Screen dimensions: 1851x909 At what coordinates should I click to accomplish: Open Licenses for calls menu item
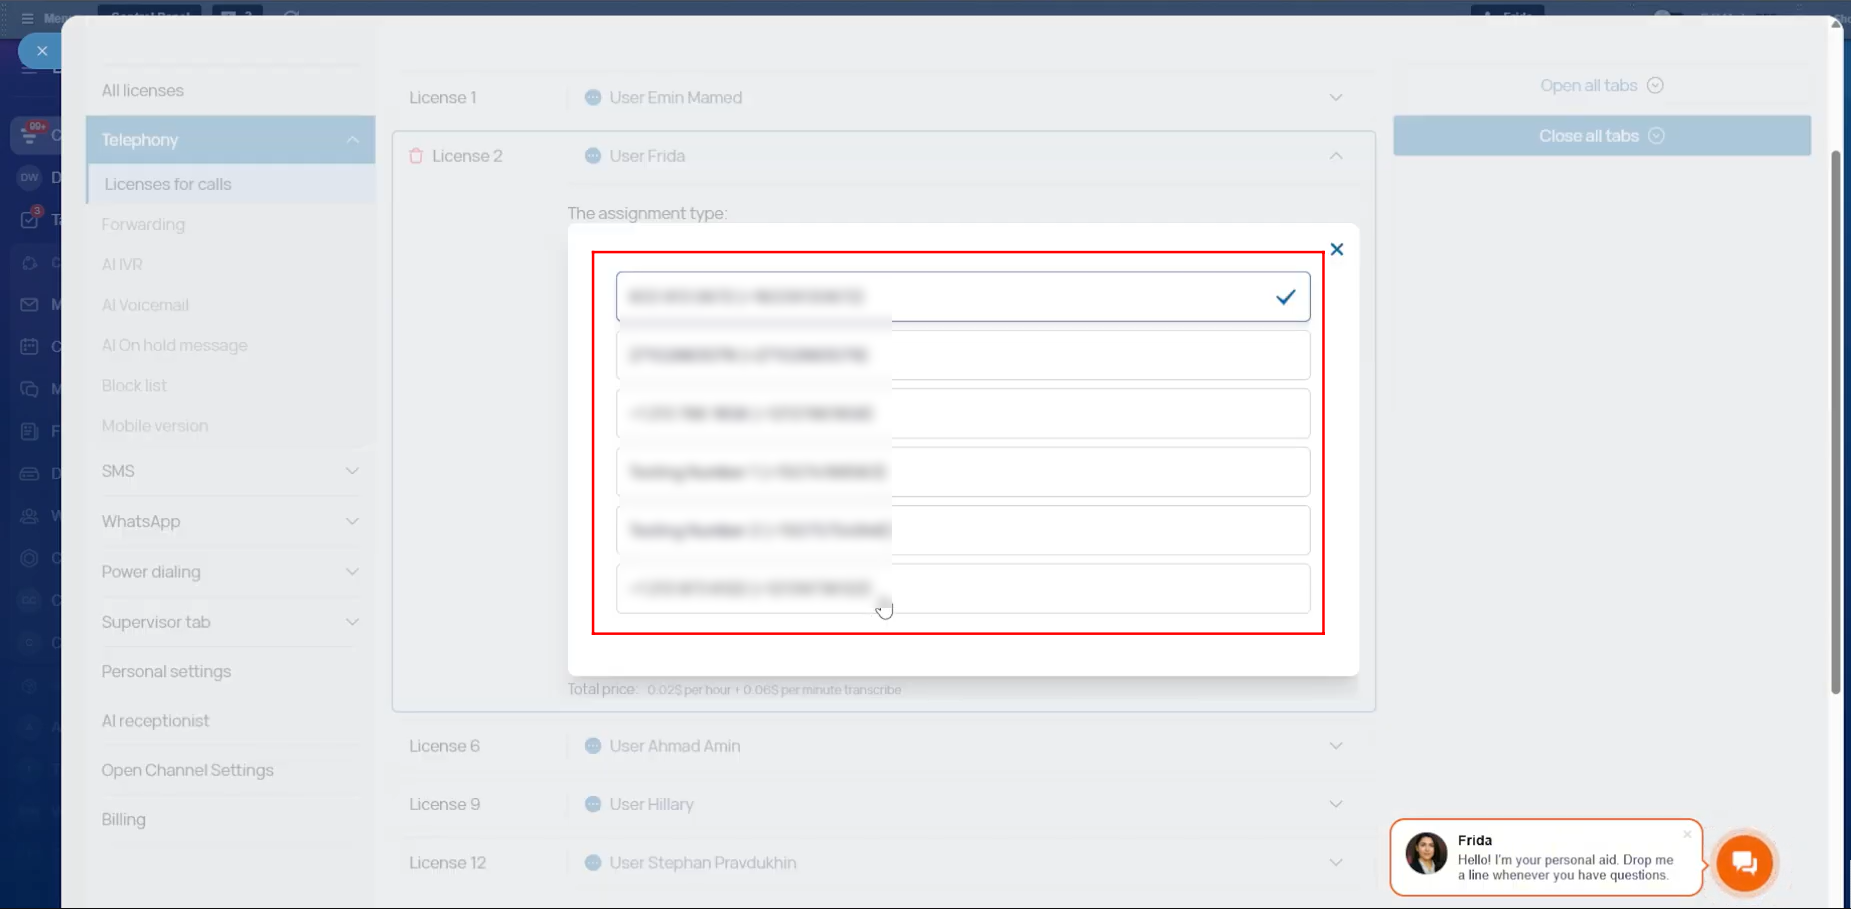coord(168,184)
